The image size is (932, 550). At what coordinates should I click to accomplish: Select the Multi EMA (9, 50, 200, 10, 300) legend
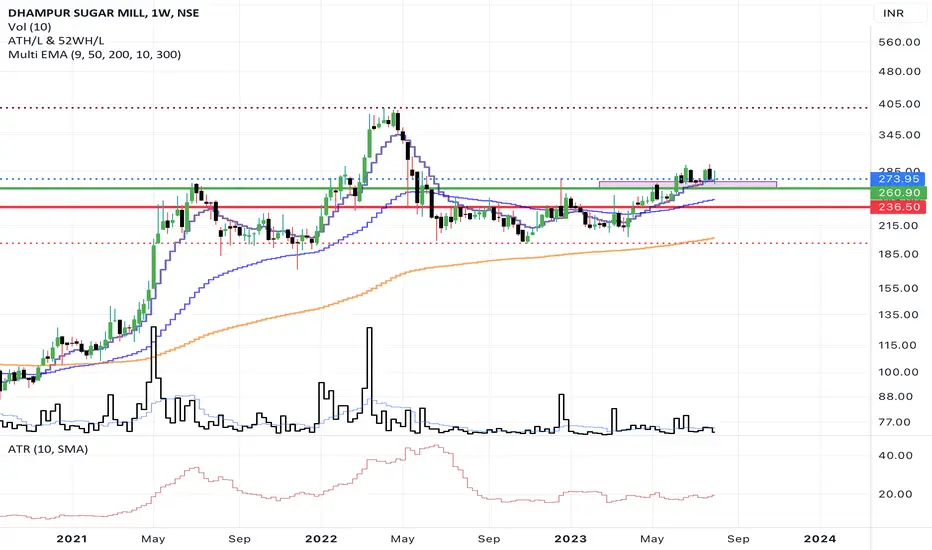coord(95,54)
